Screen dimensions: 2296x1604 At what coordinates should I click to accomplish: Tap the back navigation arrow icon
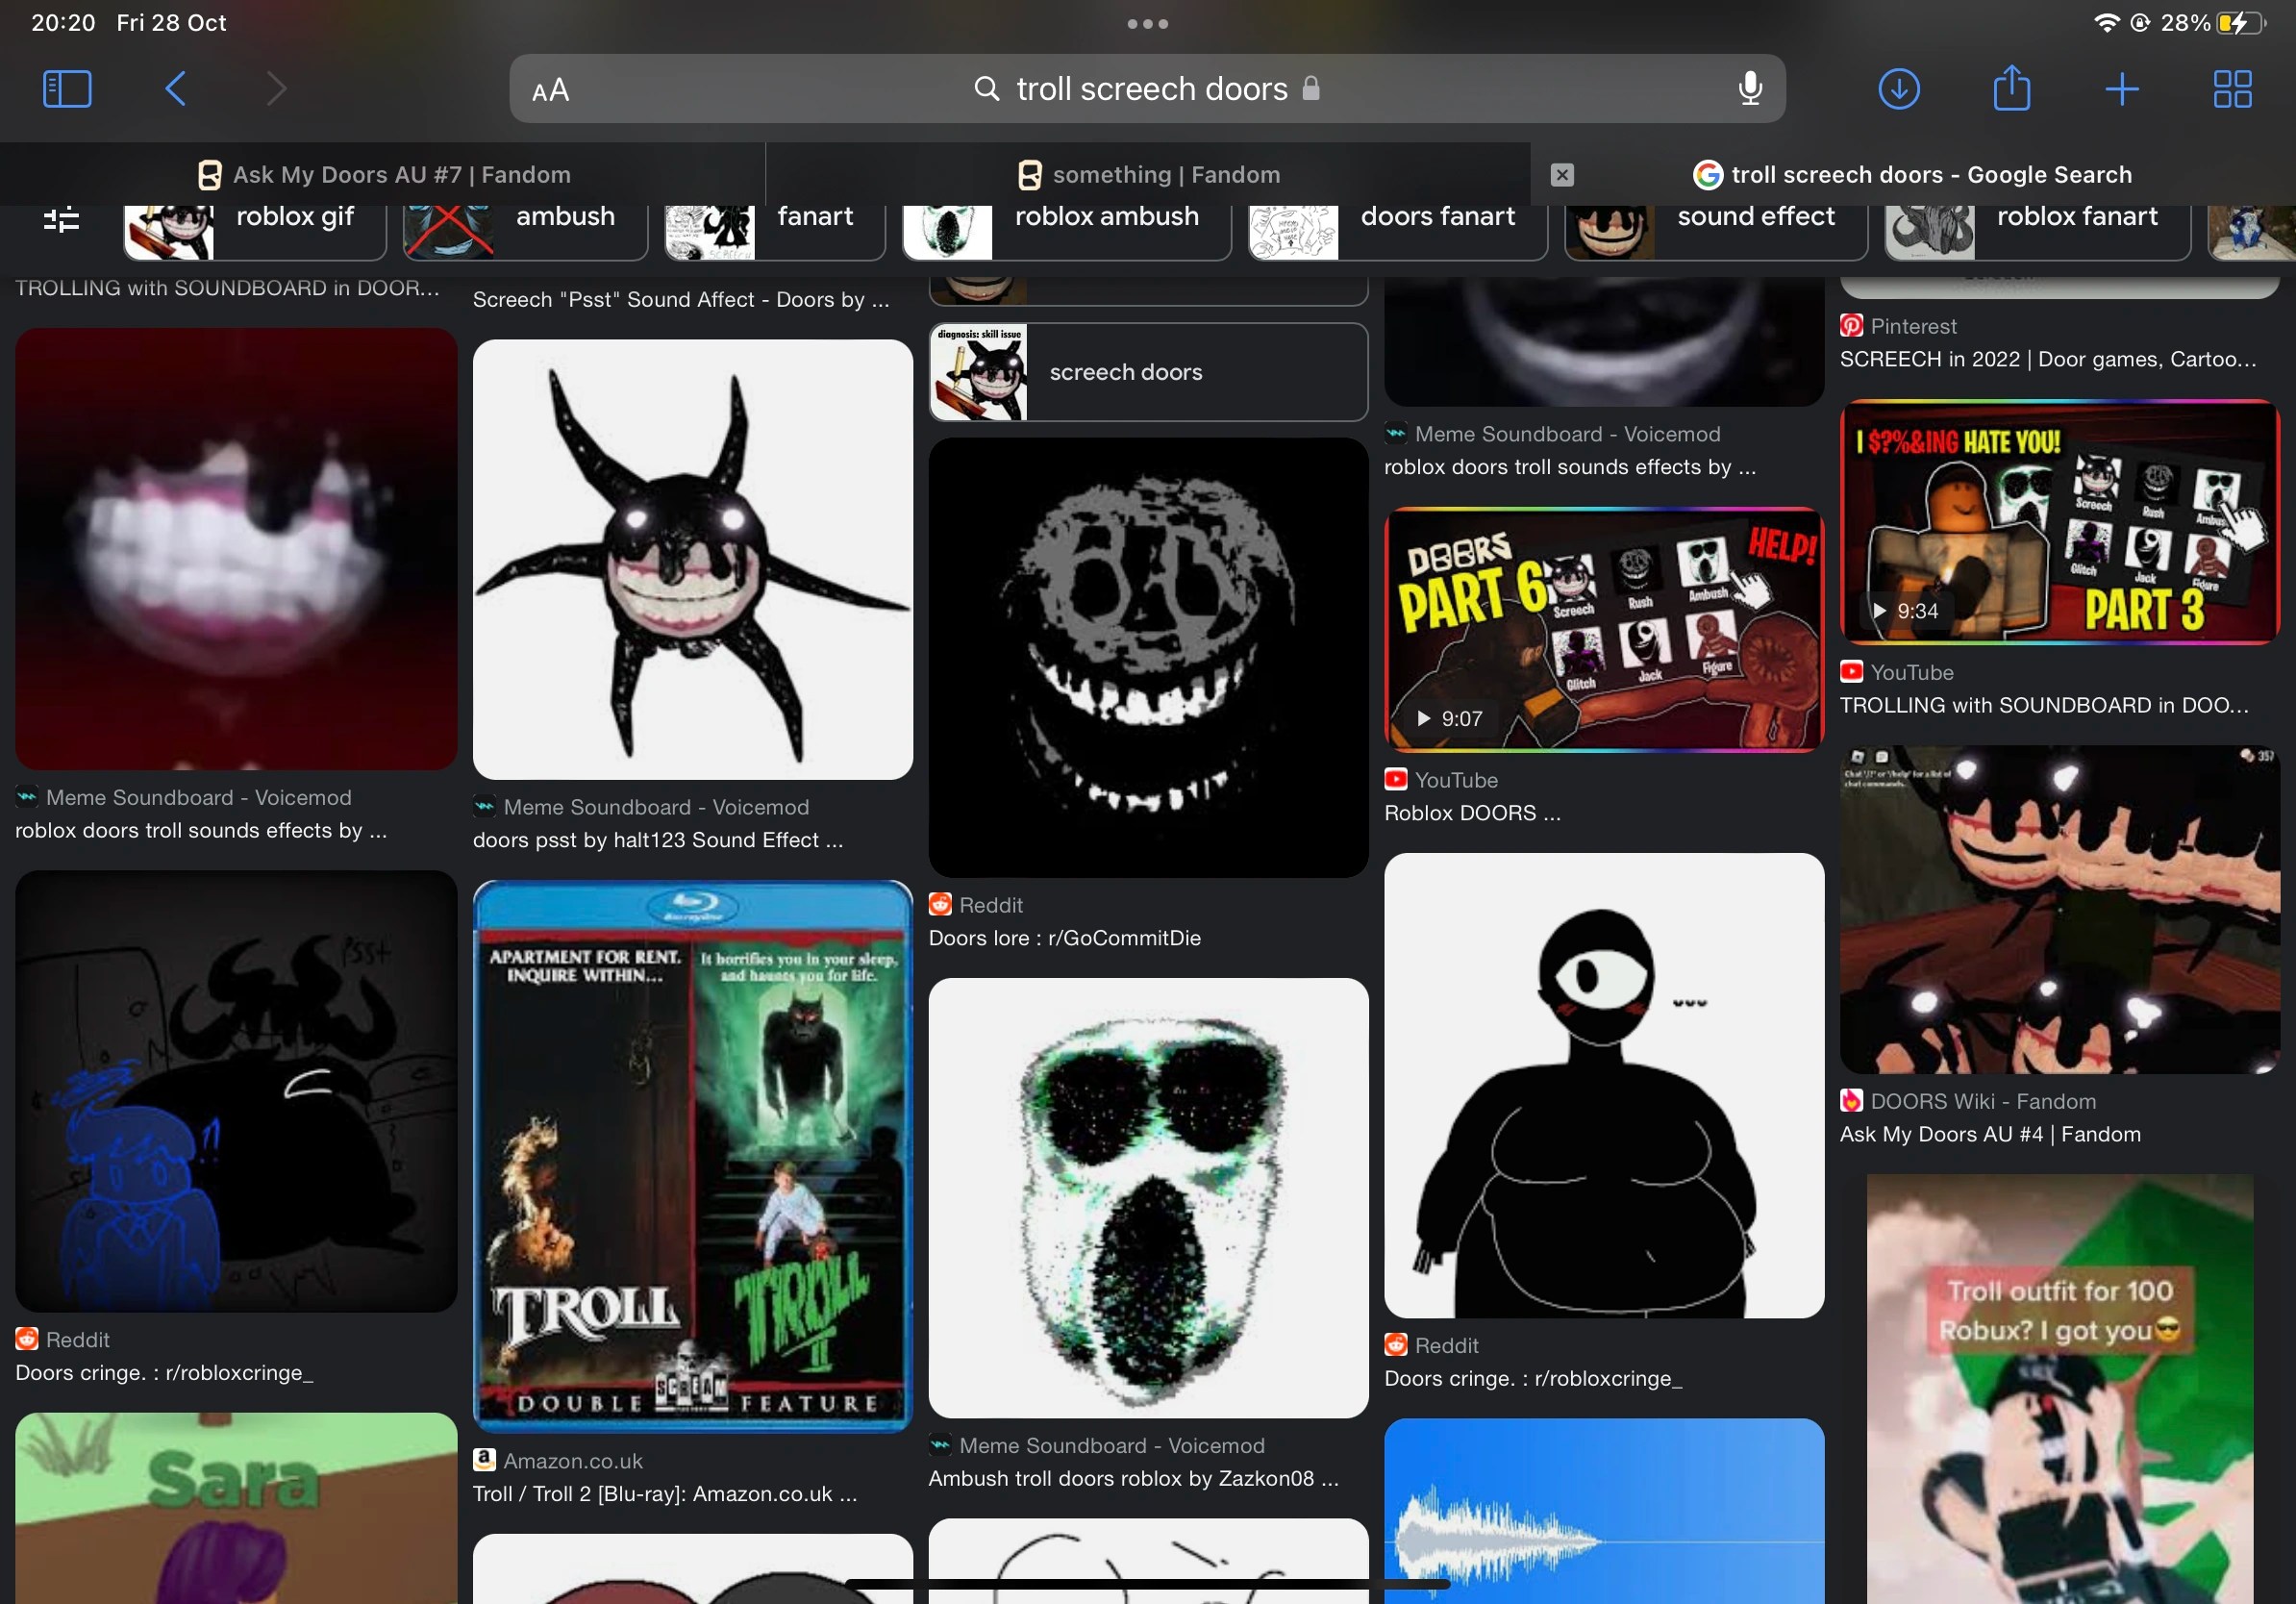(174, 89)
